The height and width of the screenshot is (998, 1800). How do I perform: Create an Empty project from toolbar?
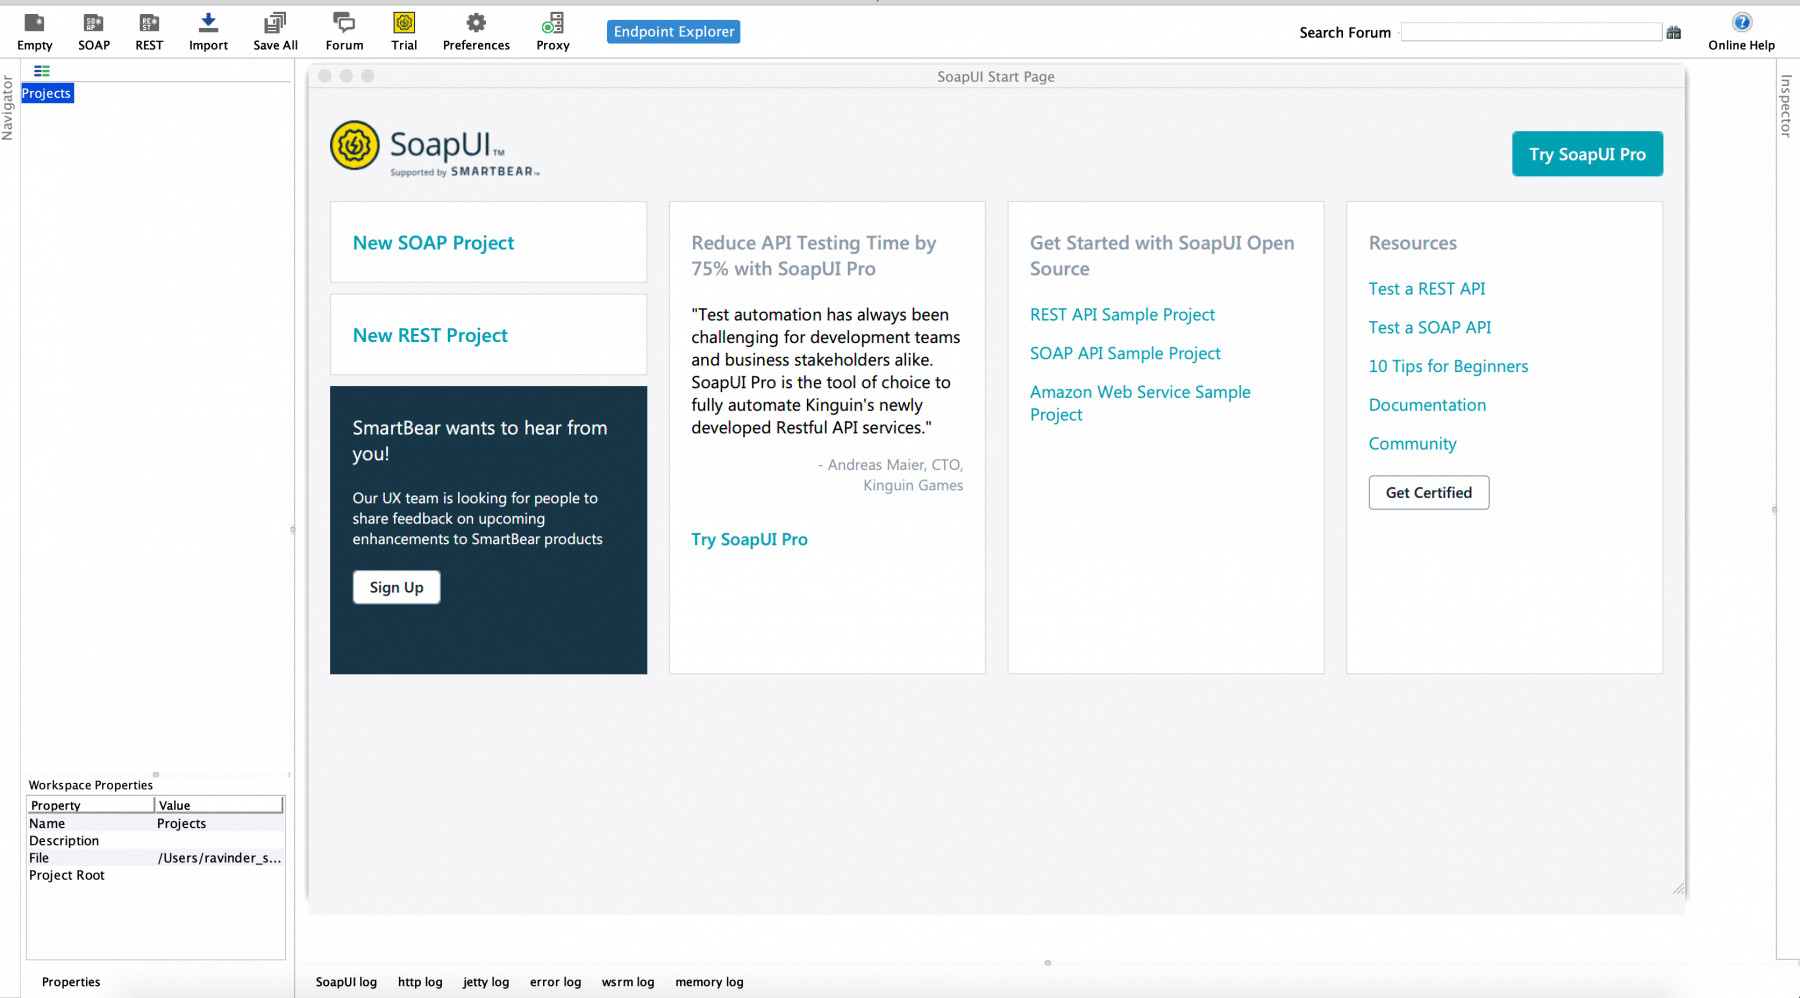(x=34, y=32)
